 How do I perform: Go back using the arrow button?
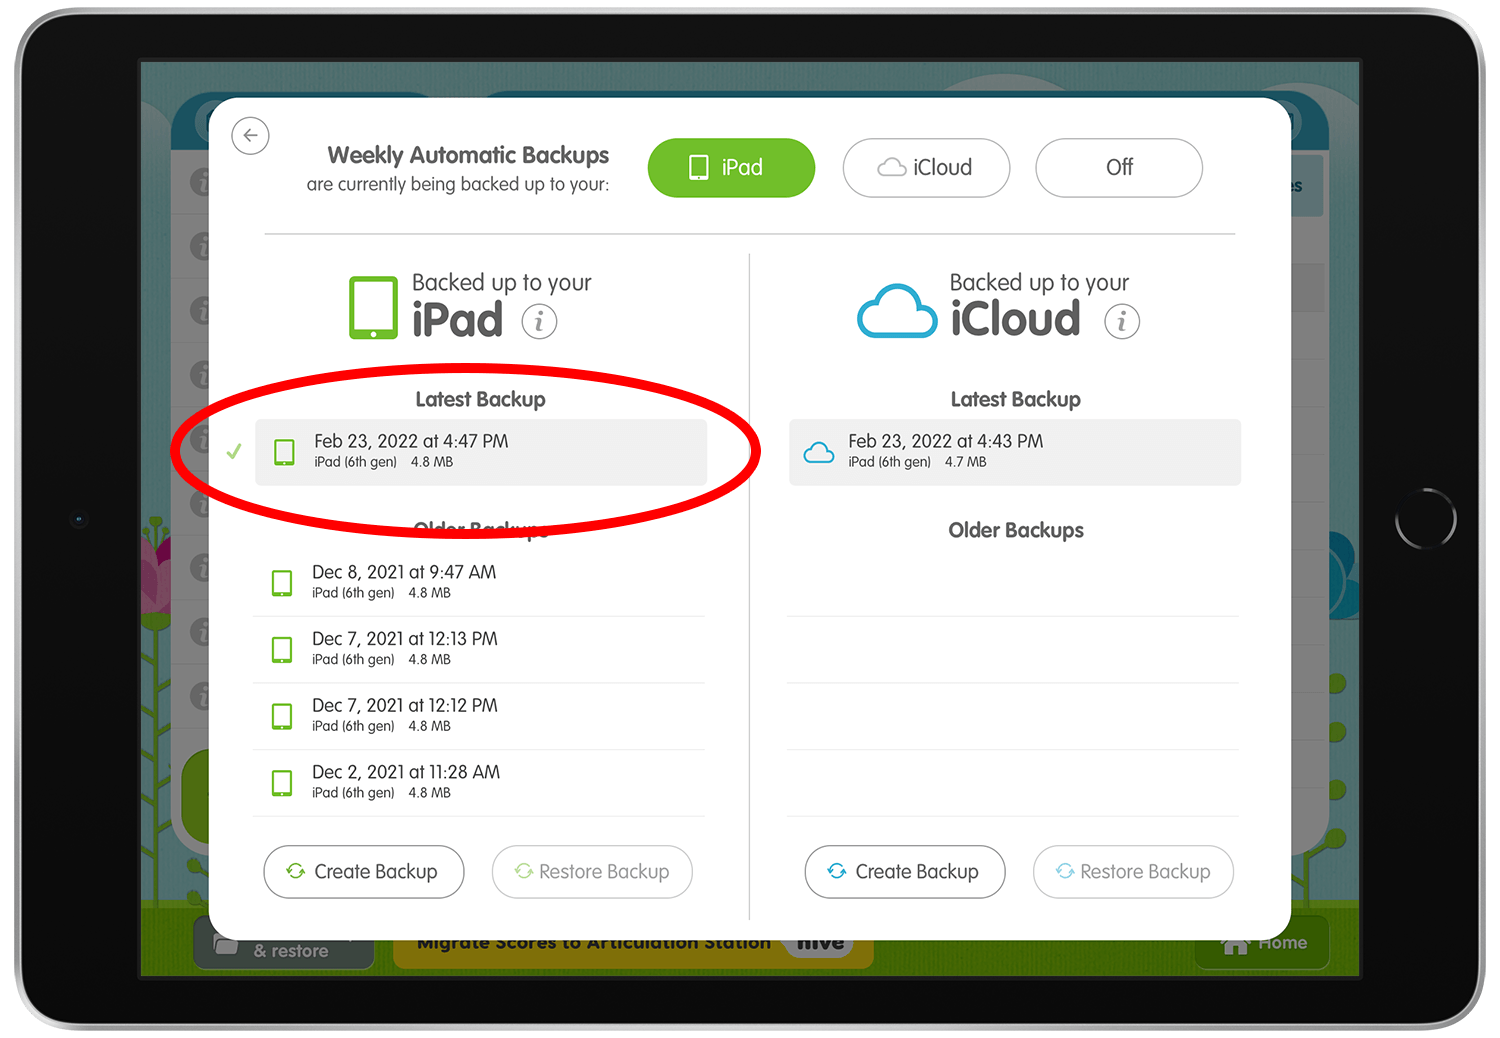[250, 135]
